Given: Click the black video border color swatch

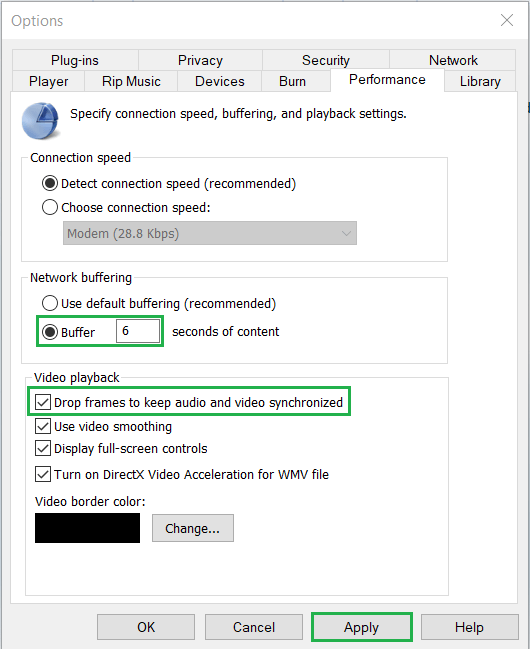Looking at the screenshot, I should click(x=87, y=528).
